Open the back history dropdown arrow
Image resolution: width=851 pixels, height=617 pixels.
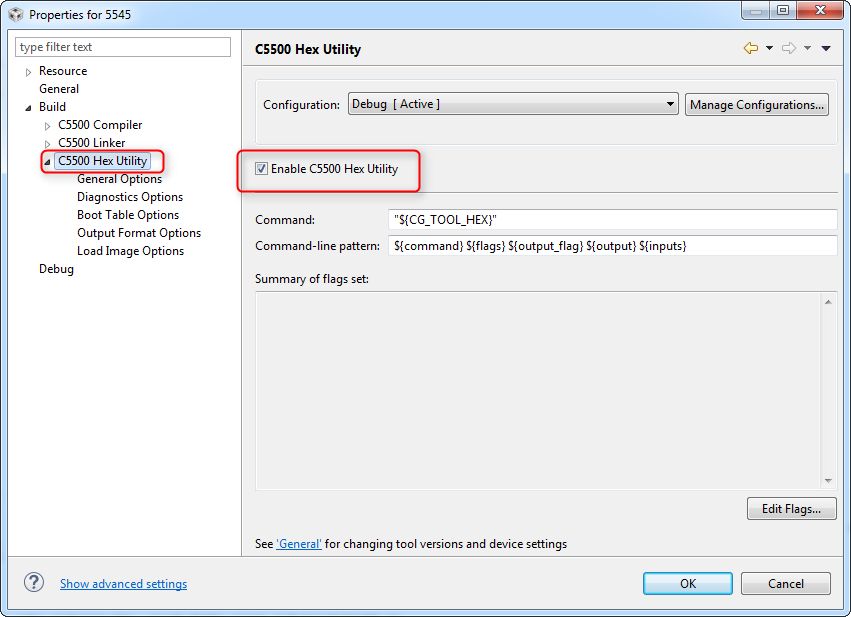[769, 48]
